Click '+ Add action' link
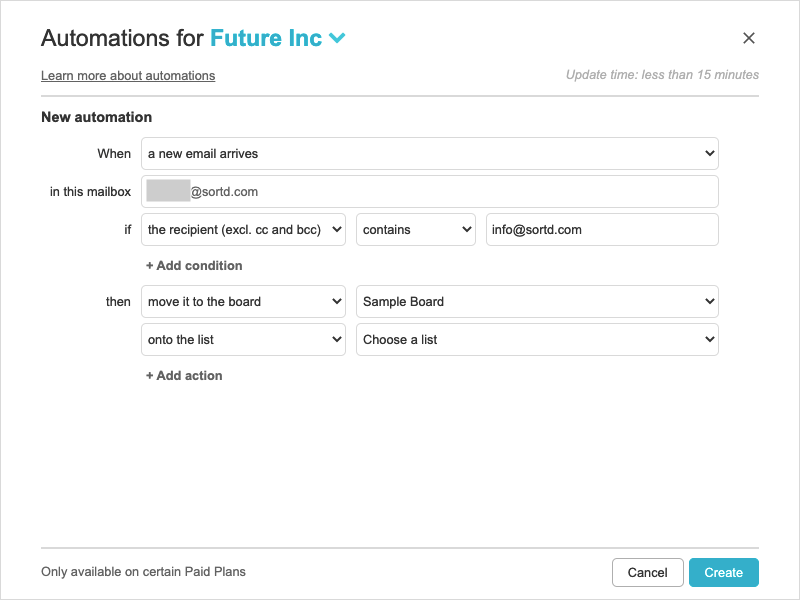 click(184, 376)
